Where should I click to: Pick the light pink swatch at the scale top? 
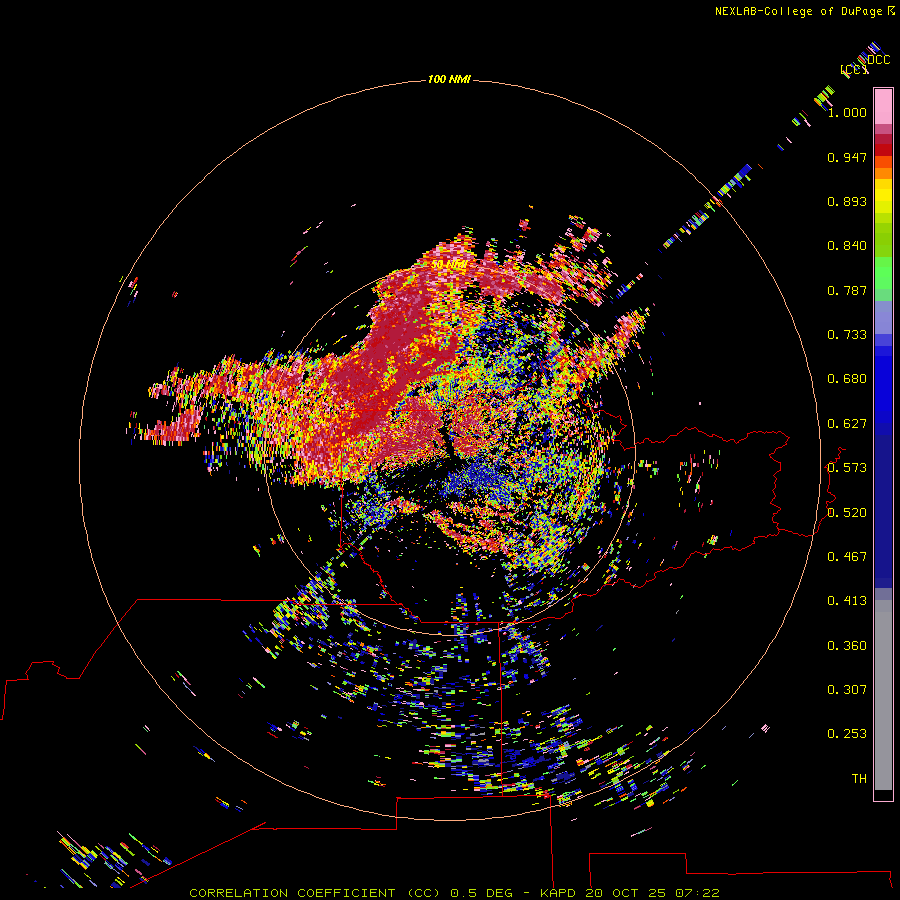coord(883,107)
